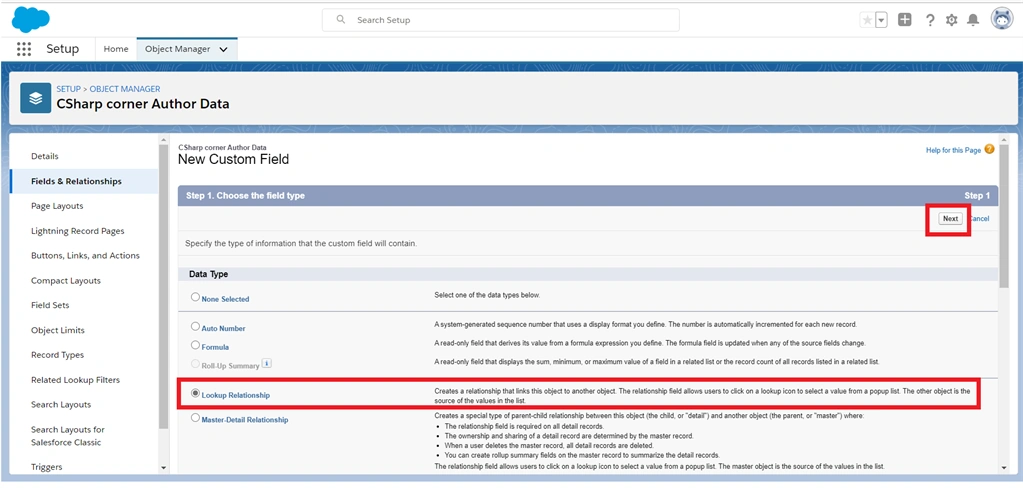Click the object layers icon in header
The width and height of the screenshot is (1023, 488).
point(36,98)
